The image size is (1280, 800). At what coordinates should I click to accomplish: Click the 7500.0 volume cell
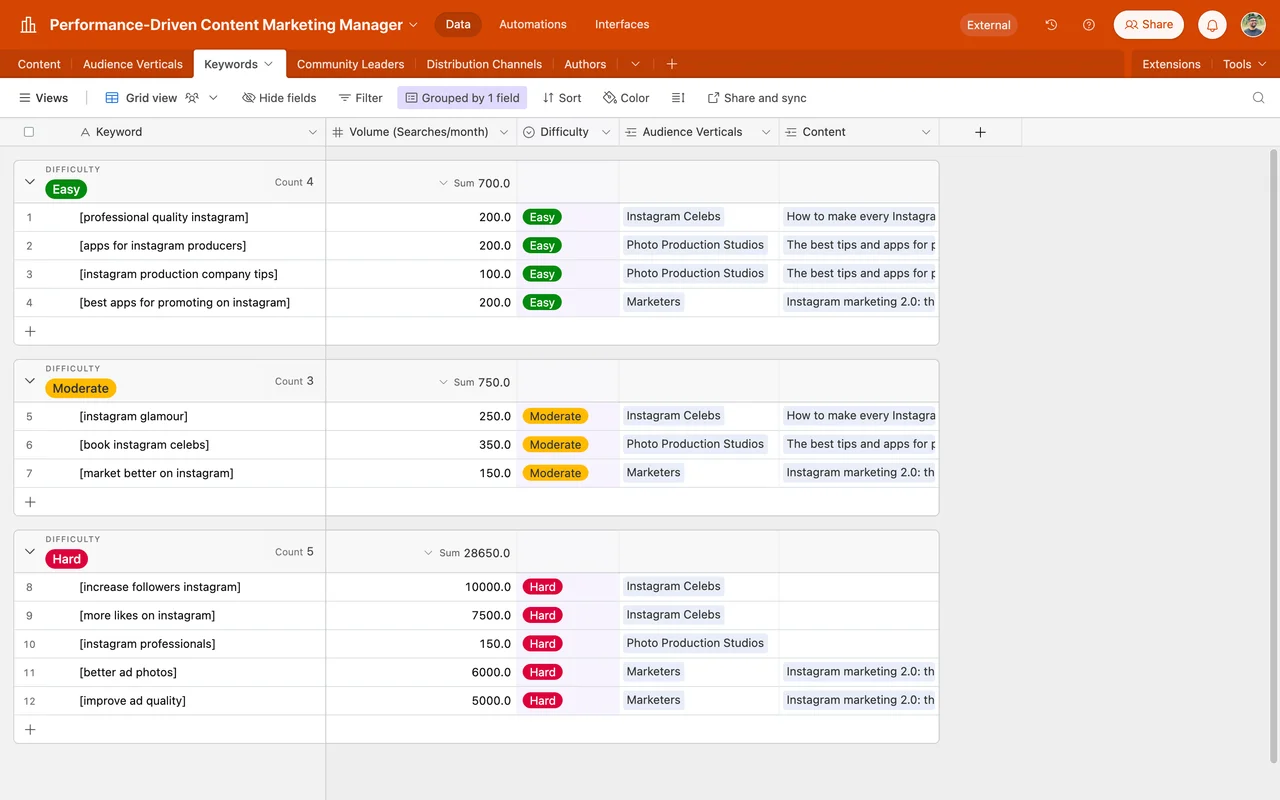[x=421, y=615]
